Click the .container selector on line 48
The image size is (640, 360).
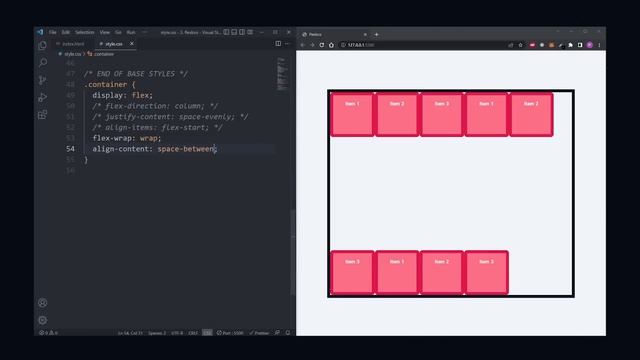(x=106, y=84)
